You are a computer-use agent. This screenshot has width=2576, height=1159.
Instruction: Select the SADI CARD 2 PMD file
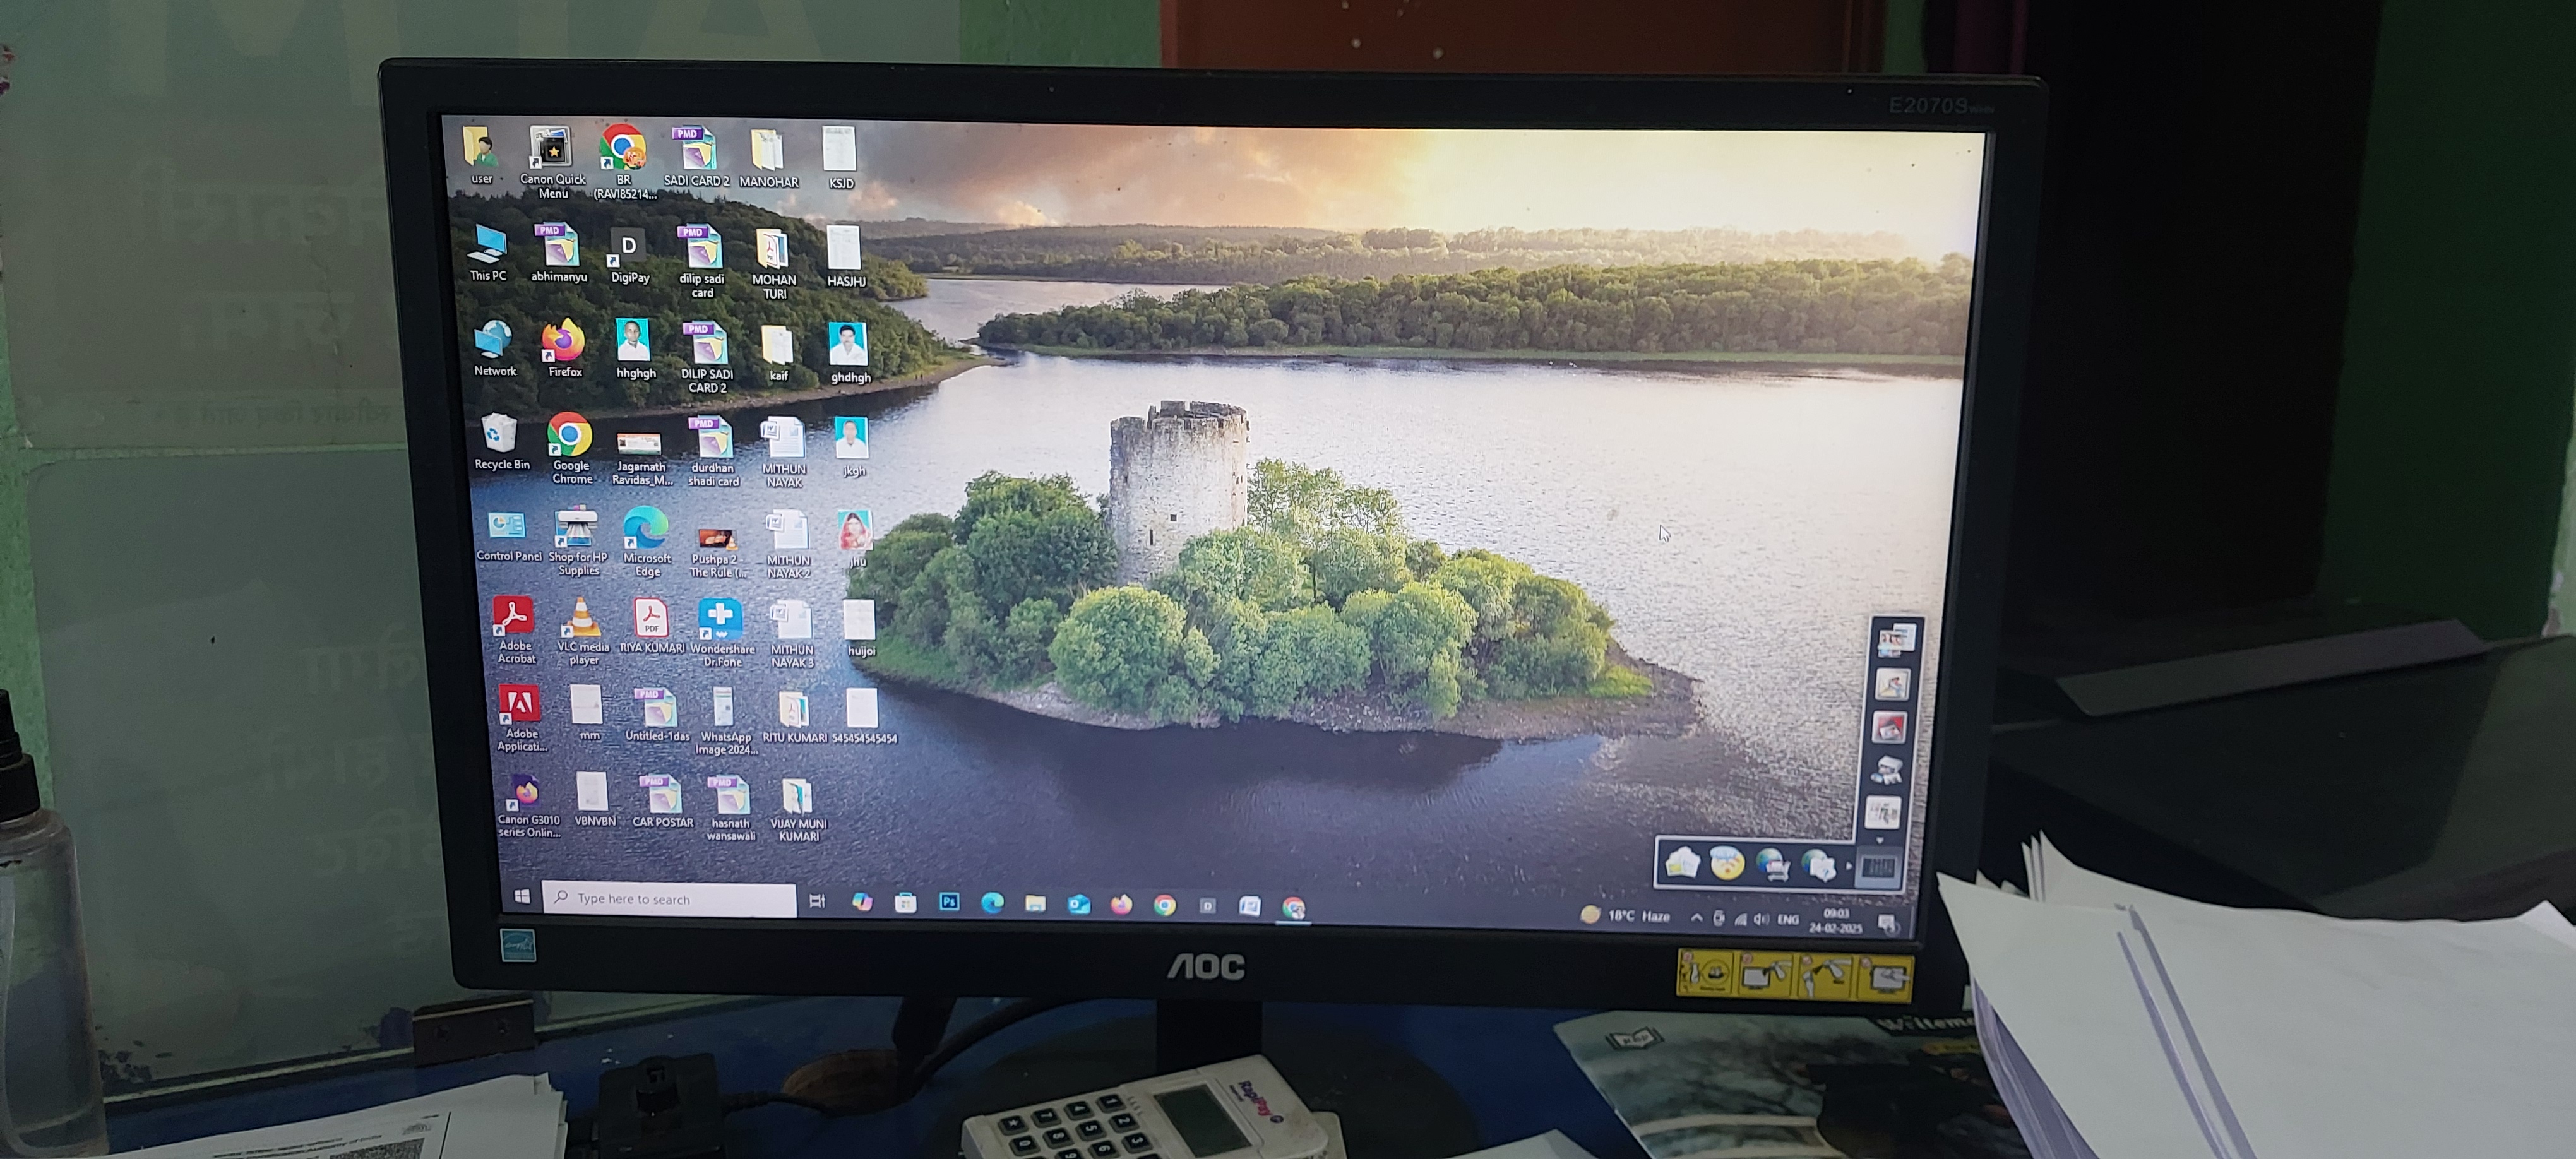click(697, 157)
